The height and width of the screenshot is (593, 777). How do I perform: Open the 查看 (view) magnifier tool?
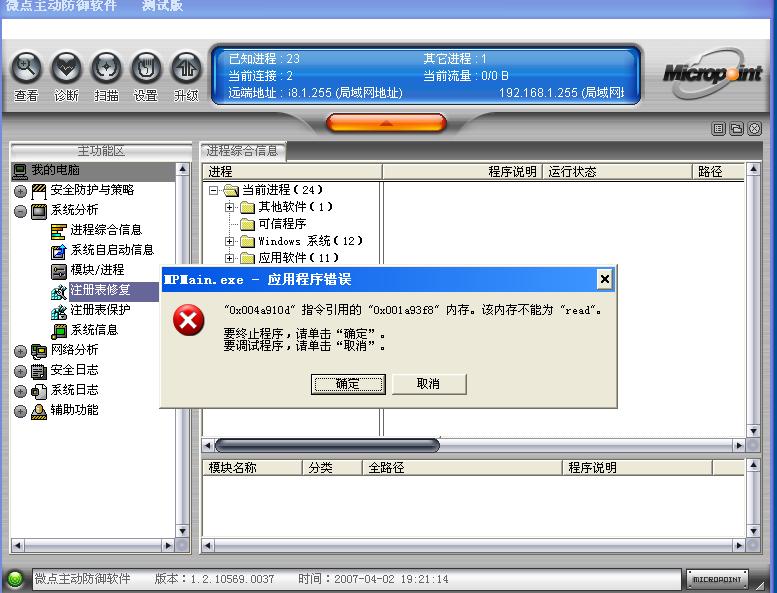[26, 67]
